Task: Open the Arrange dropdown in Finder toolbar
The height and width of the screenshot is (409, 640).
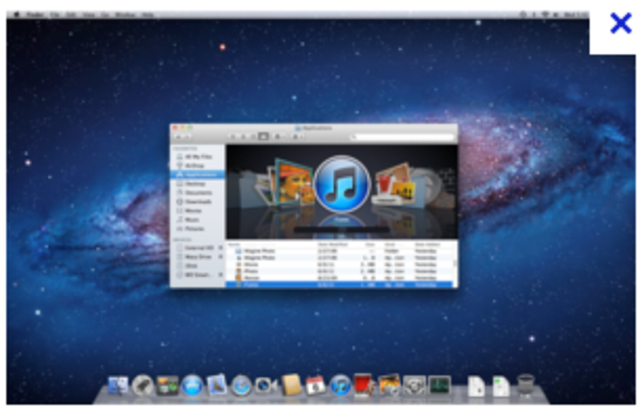Action: (x=297, y=136)
